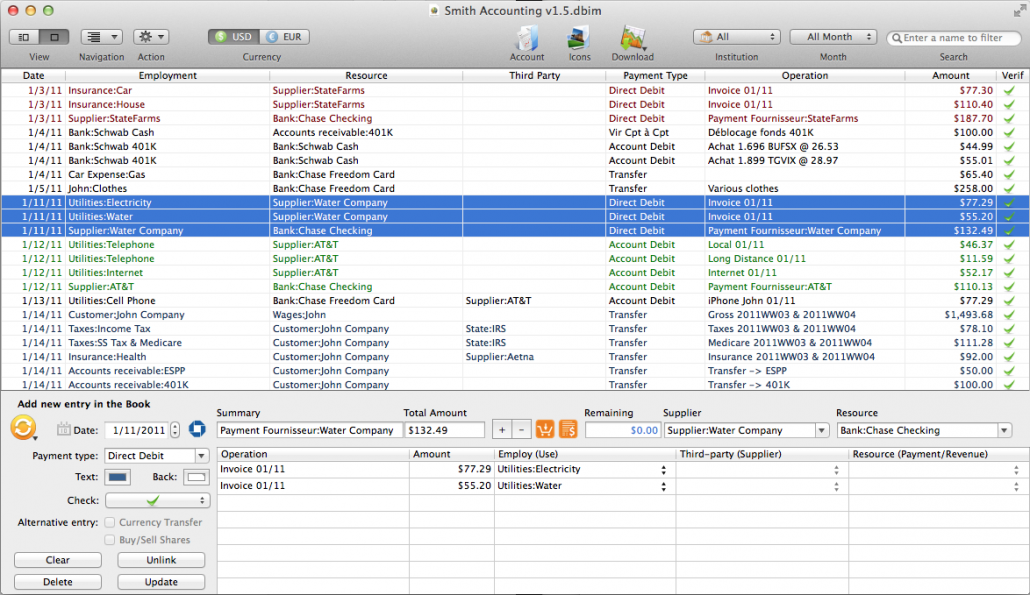The width and height of the screenshot is (1030, 595).
Task: Click the Summary text field
Action: 309,430
